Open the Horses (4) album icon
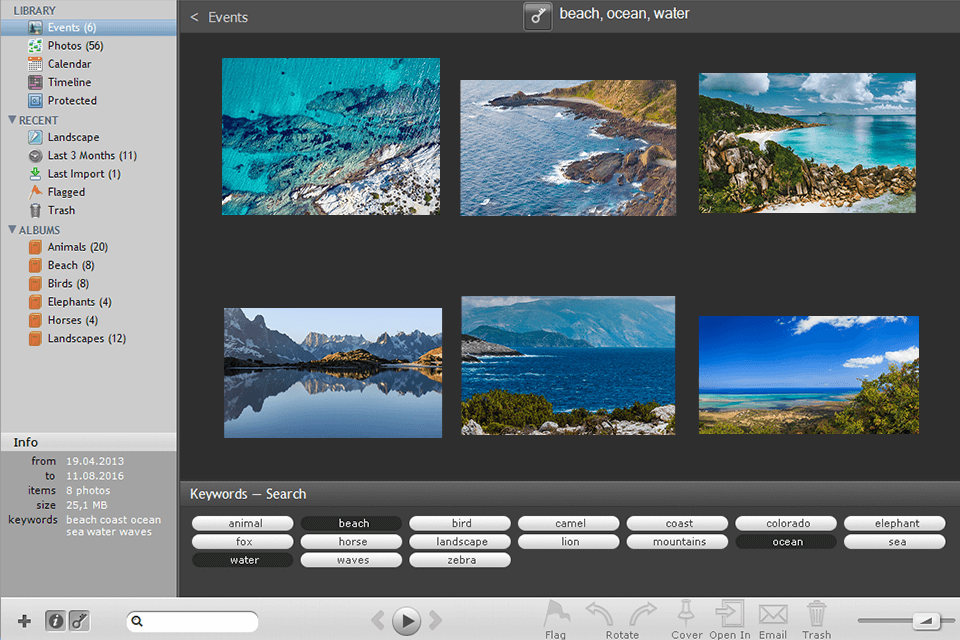Screen dimensions: 960x640 tap(36, 320)
